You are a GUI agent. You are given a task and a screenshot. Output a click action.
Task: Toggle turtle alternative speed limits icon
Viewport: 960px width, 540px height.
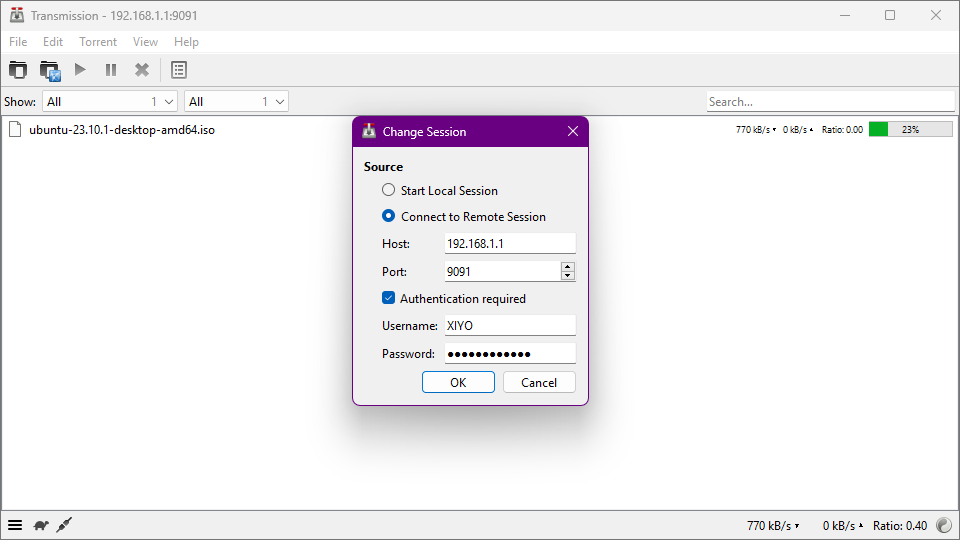pyautogui.click(x=41, y=525)
